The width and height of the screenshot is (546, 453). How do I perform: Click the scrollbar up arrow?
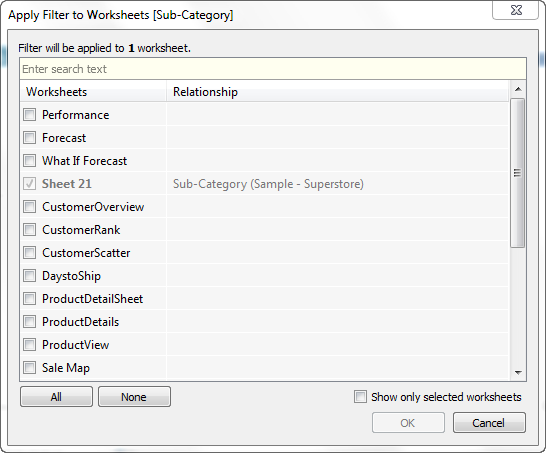[x=518, y=89]
